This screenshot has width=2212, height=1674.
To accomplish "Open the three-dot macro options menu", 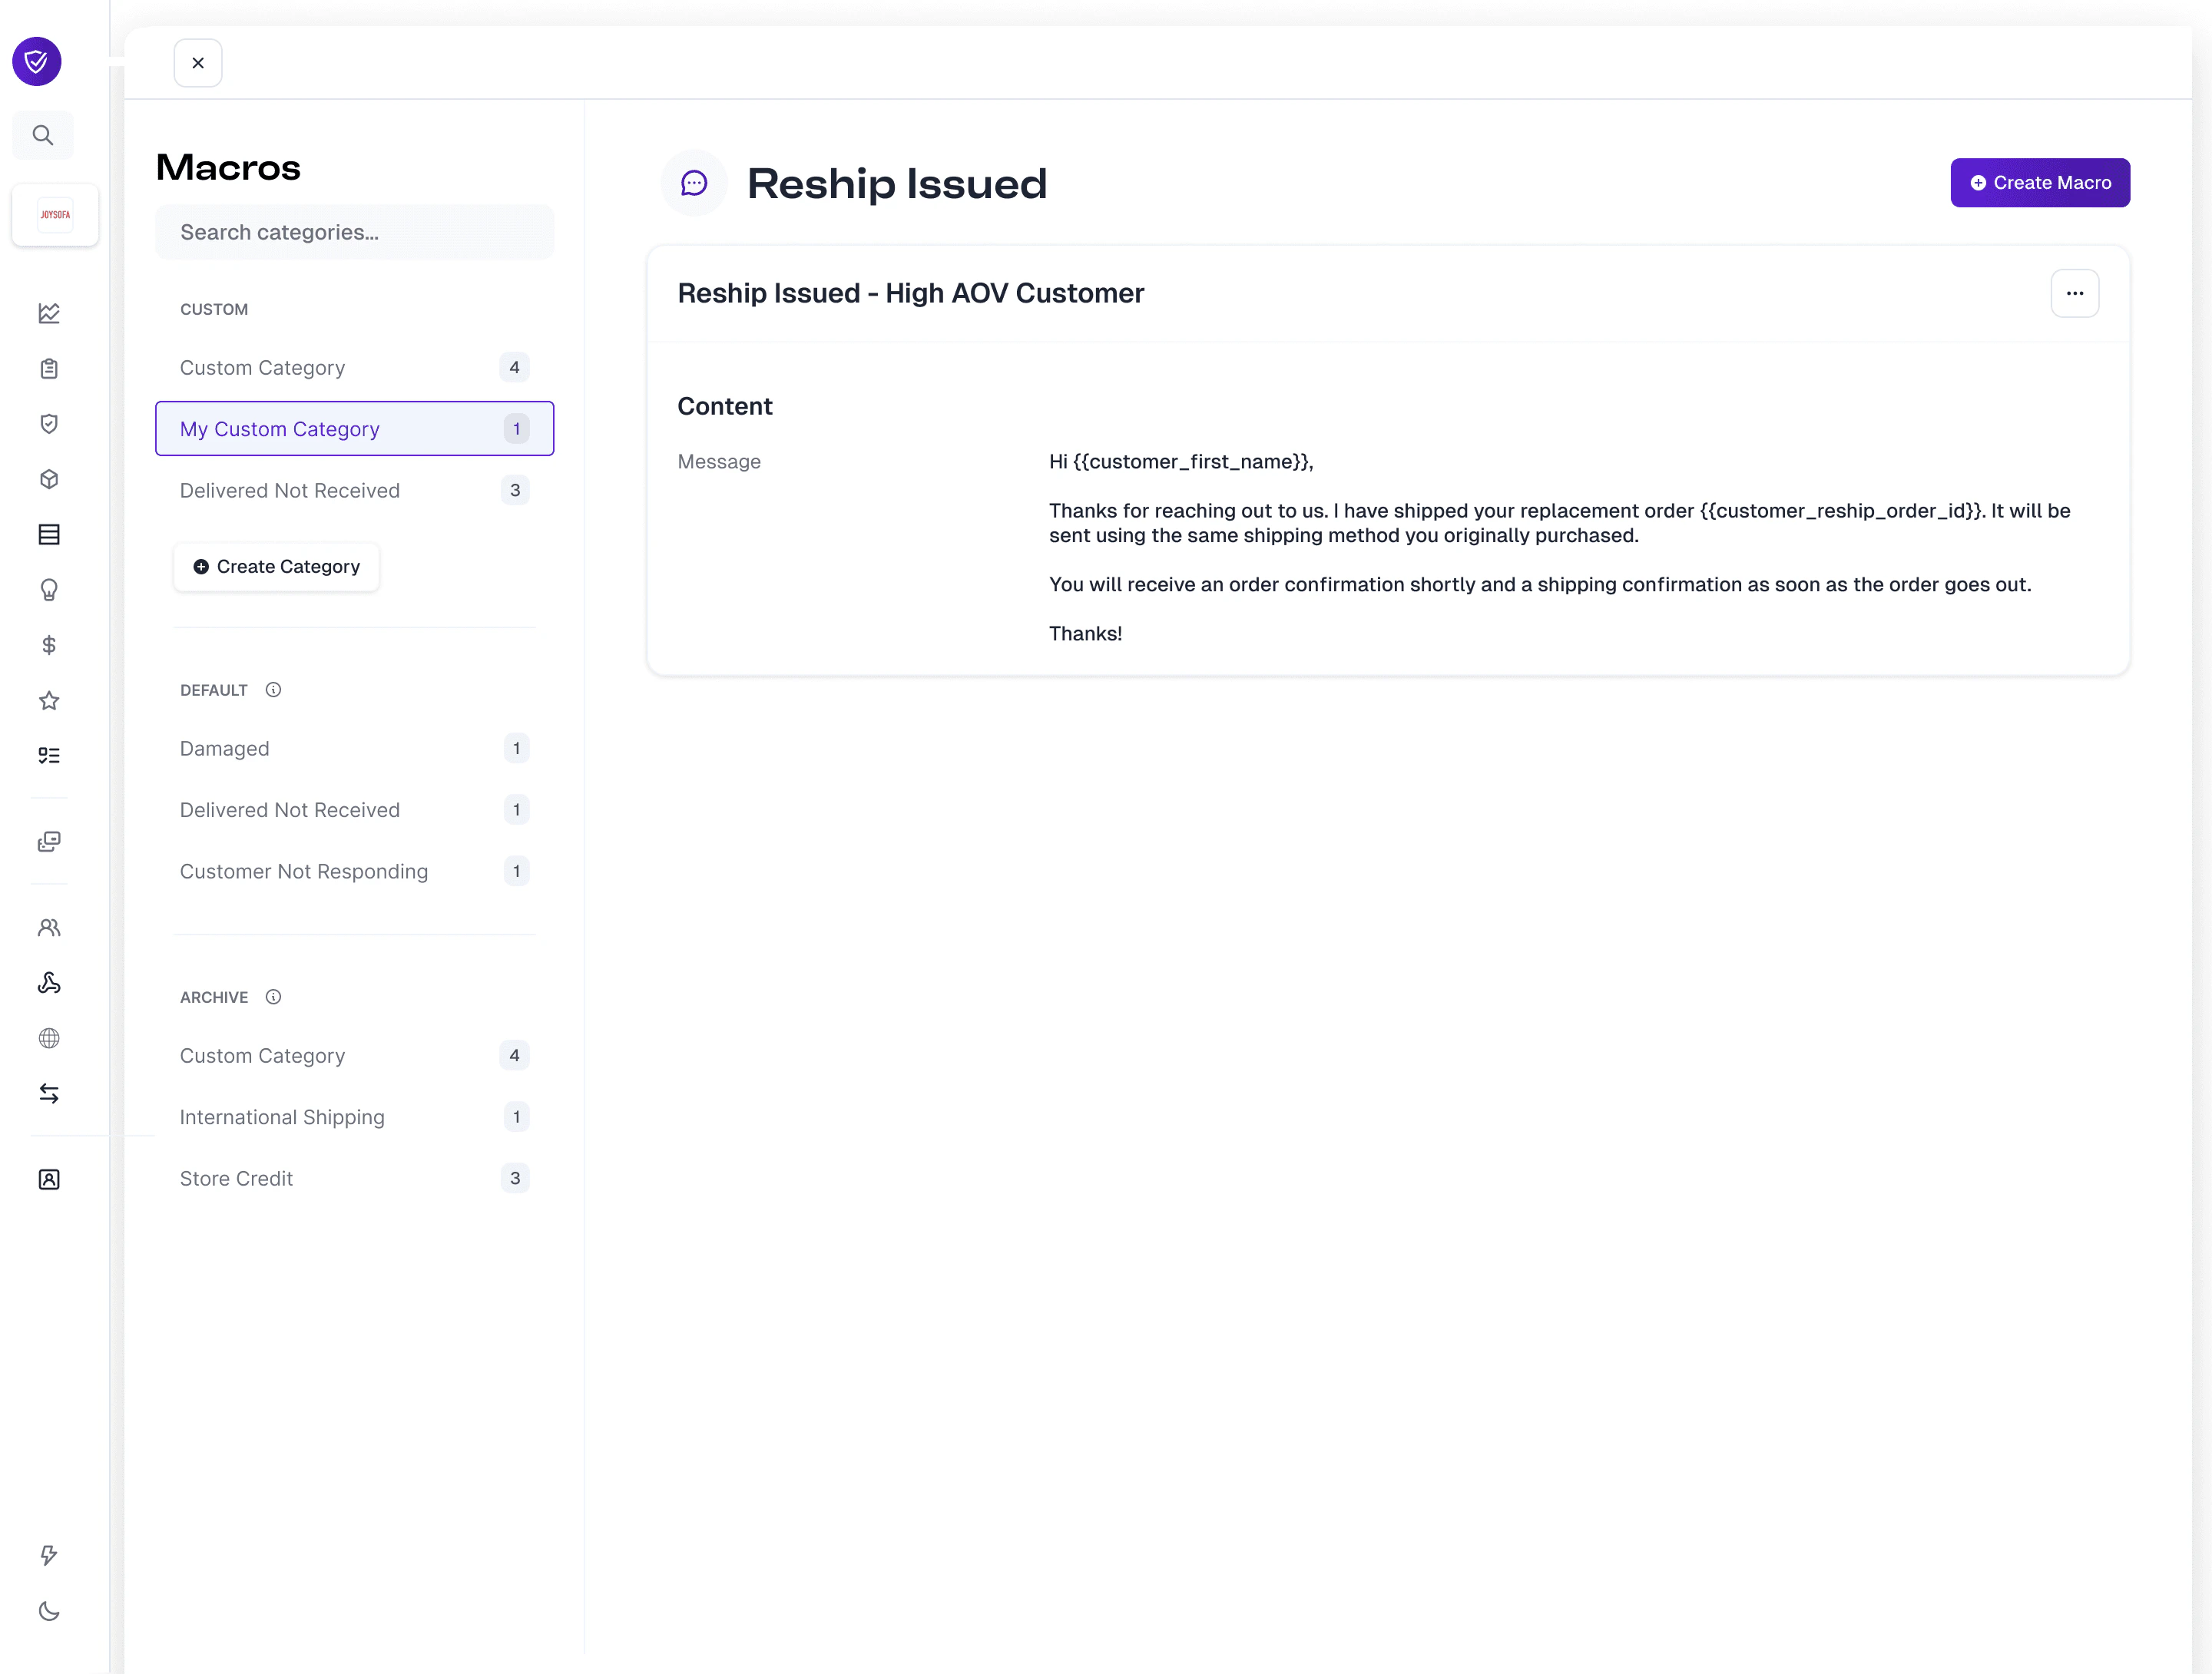I will click(2074, 293).
